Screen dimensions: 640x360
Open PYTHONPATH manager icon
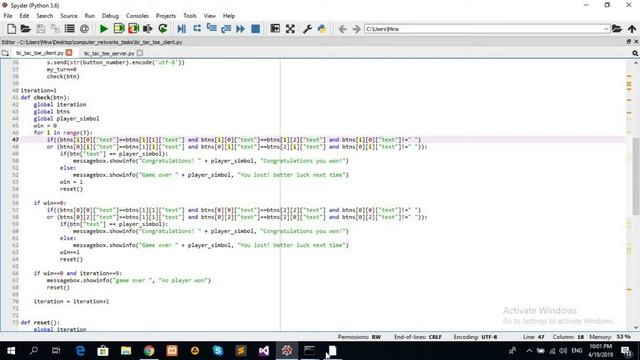coord(322,29)
